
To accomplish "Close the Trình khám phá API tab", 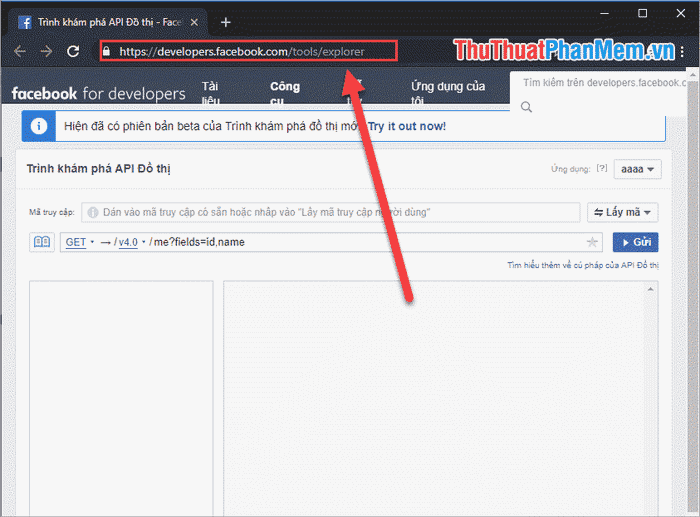I will [x=194, y=22].
